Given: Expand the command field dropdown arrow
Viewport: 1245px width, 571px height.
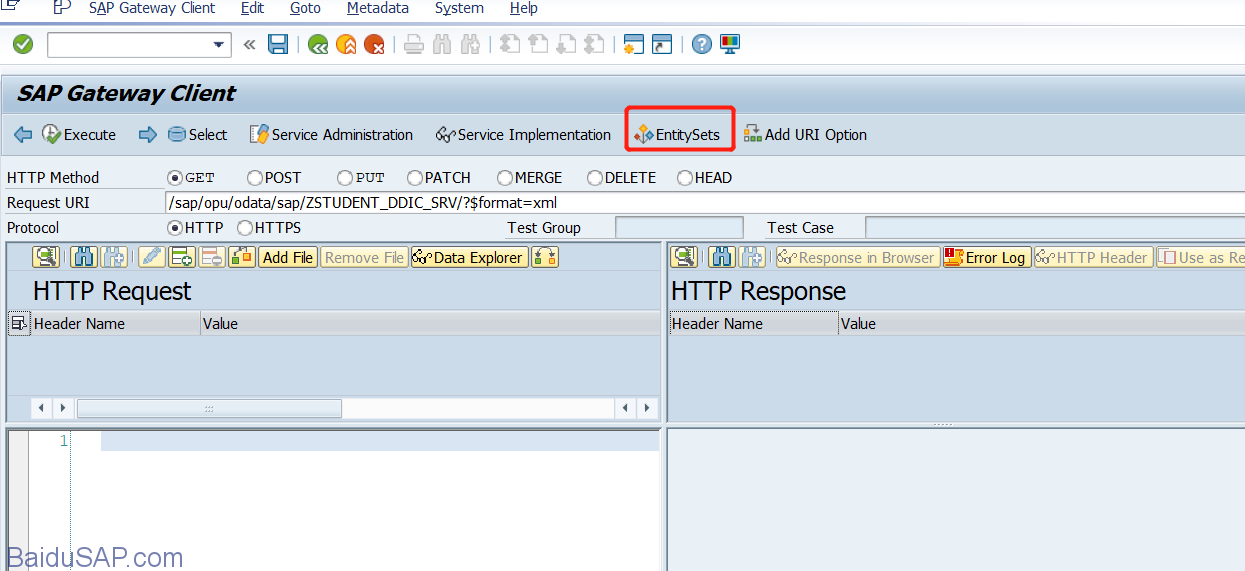Looking at the screenshot, I should (219, 45).
